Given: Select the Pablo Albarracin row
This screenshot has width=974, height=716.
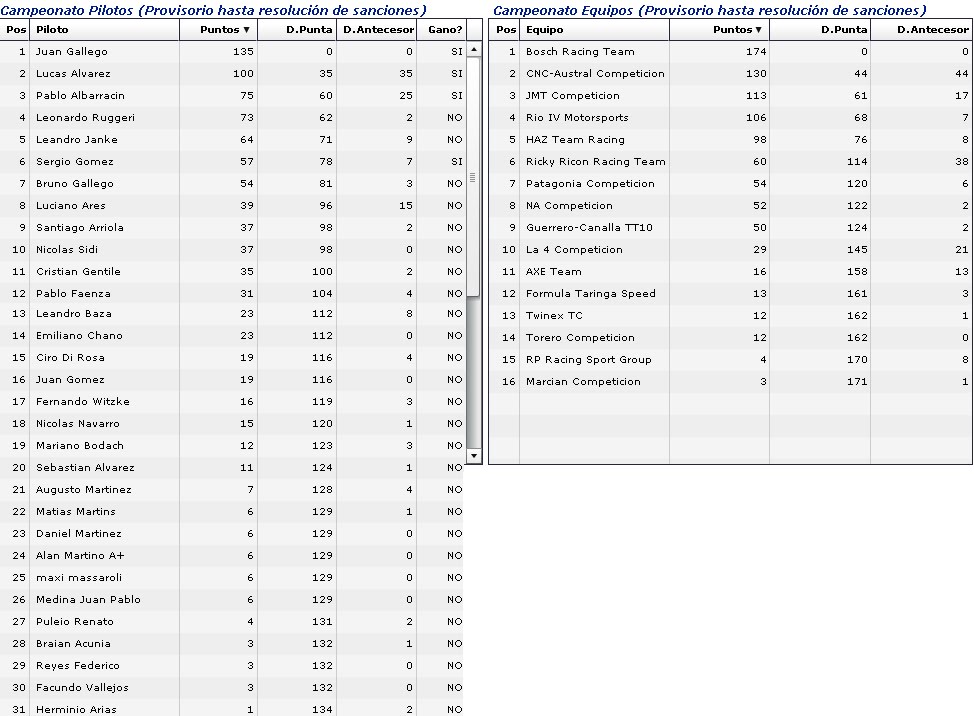Looking at the screenshot, I should (x=232, y=96).
